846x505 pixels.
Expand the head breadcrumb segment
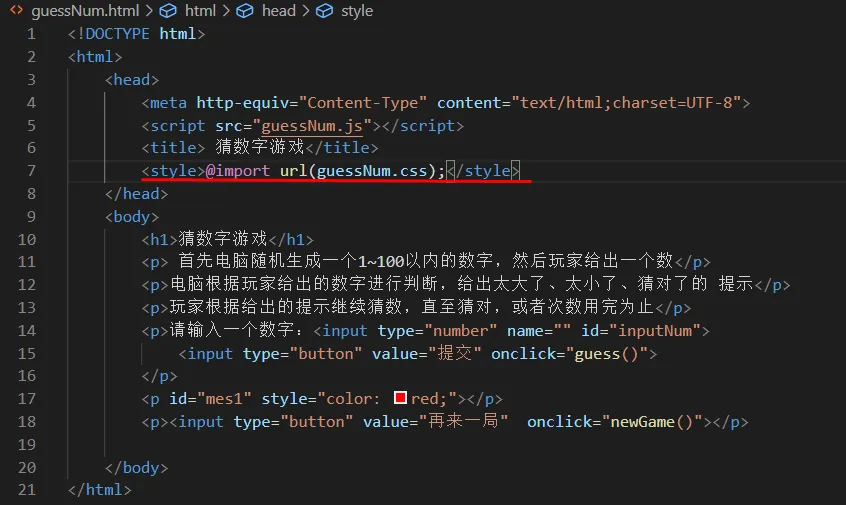click(278, 11)
